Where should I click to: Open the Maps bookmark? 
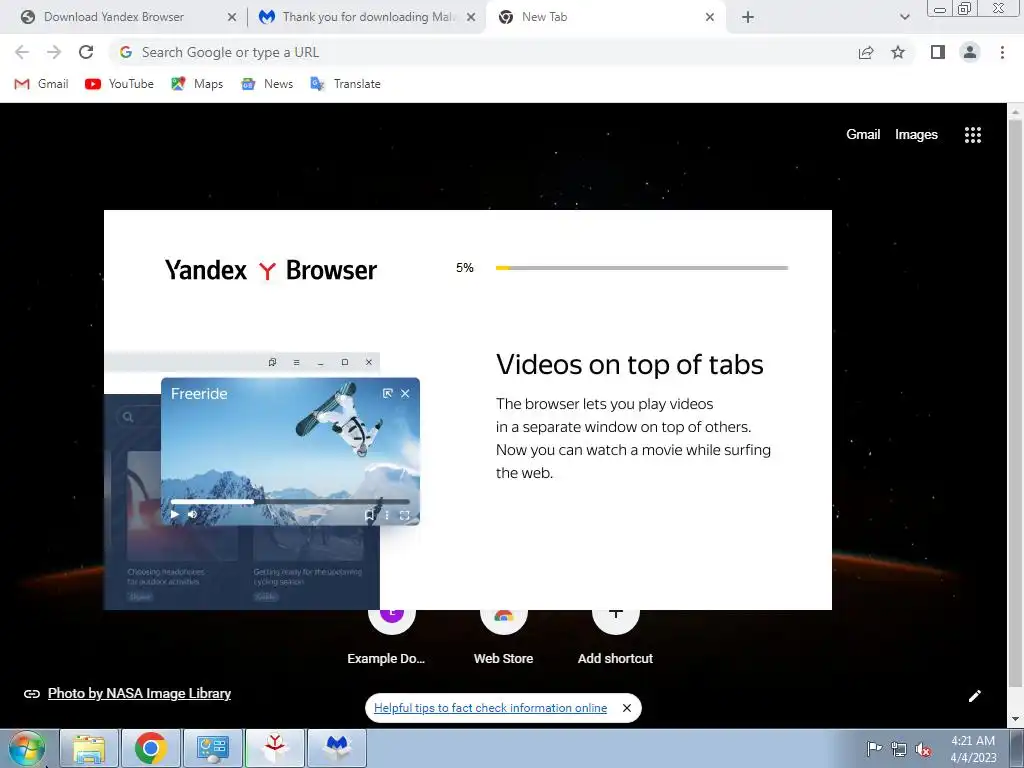point(197,84)
